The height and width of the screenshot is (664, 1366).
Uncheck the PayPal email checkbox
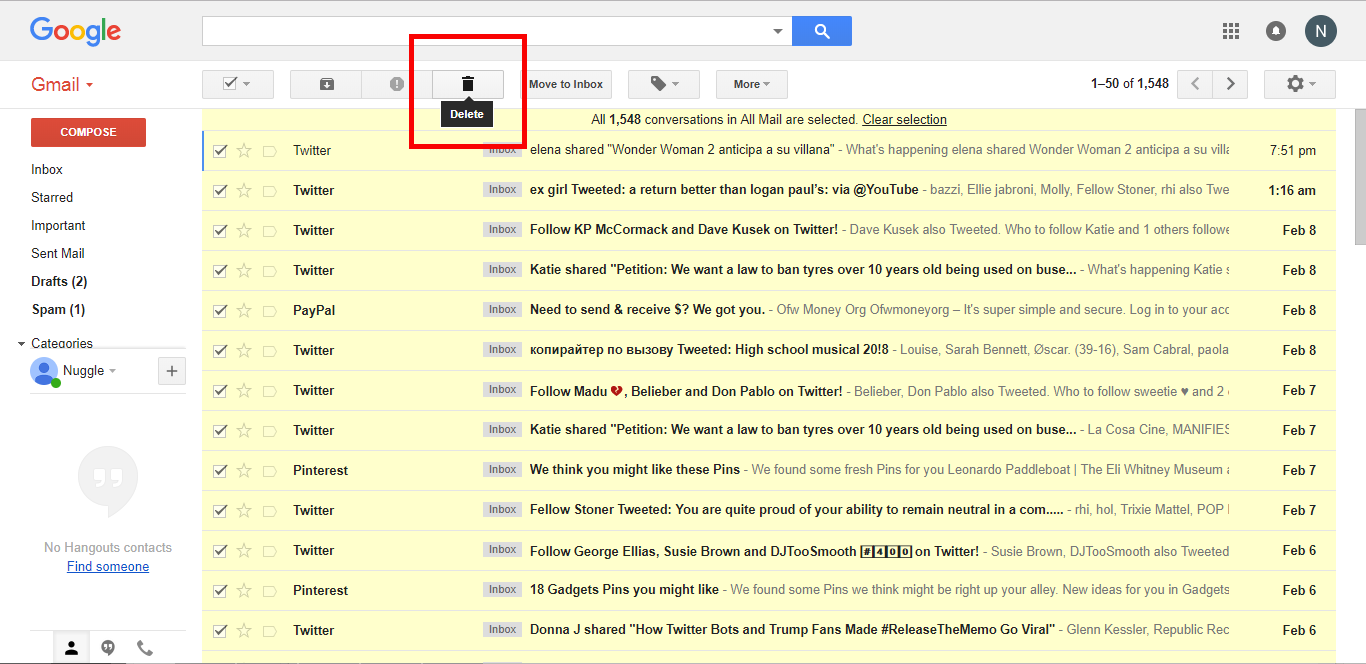pyautogui.click(x=220, y=310)
